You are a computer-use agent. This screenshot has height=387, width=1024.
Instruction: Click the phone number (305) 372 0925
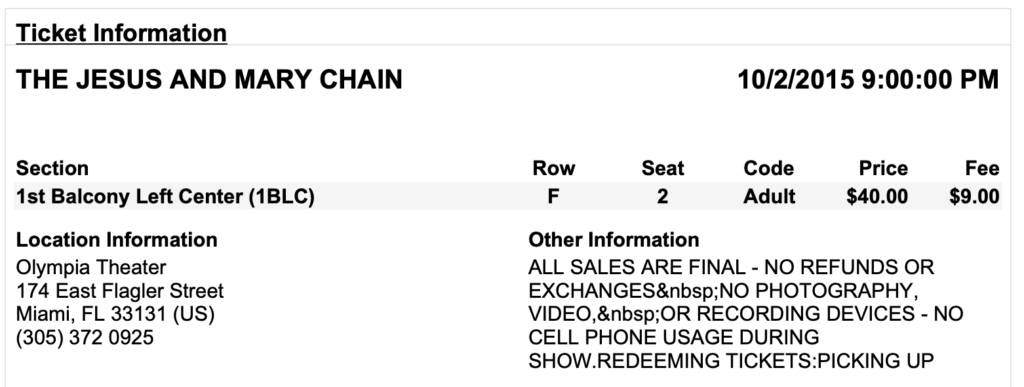(x=85, y=337)
